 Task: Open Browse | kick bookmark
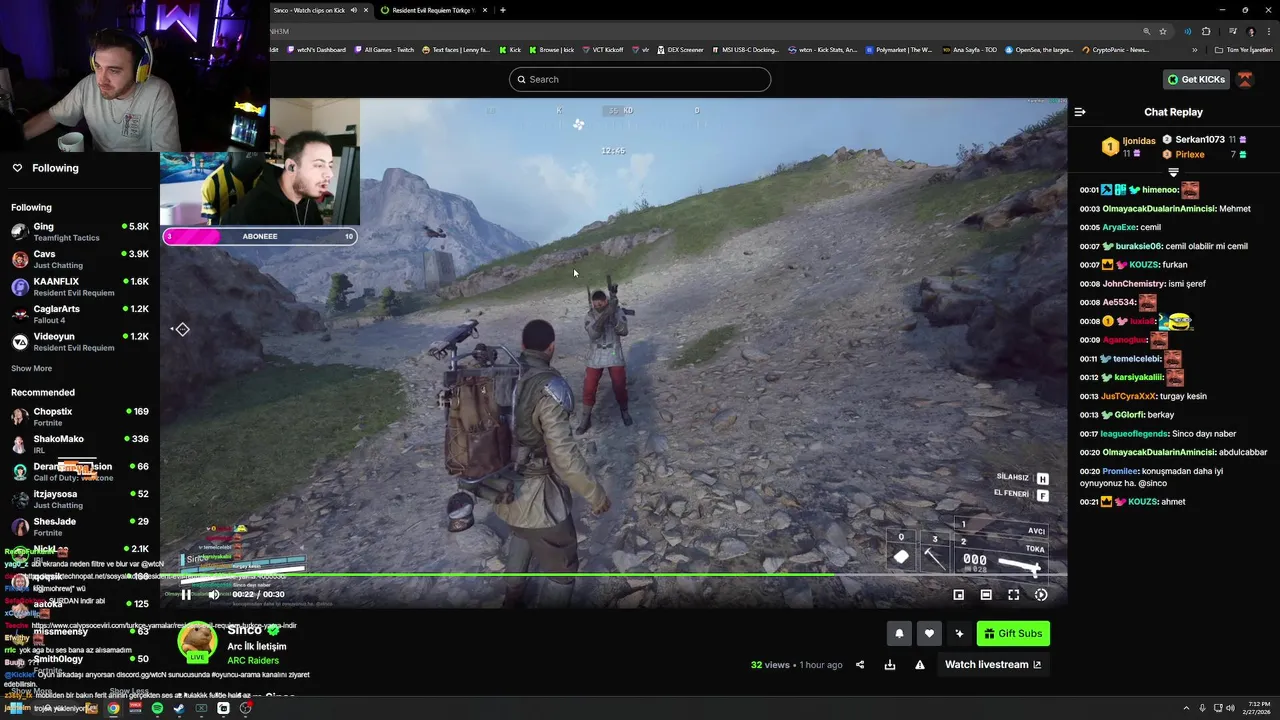(x=551, y=50)
